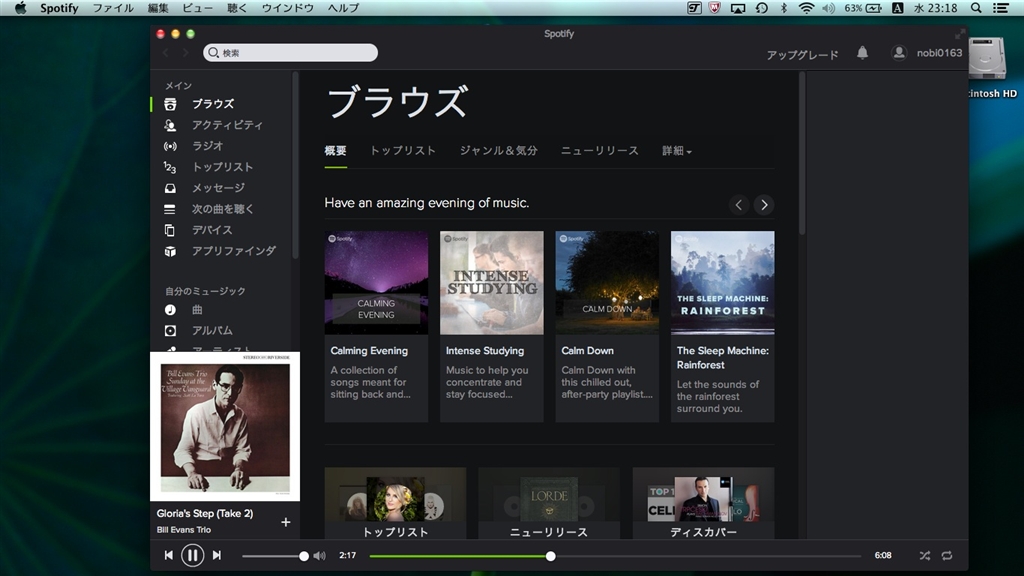Click the user profile avatar icon
This screenshot has width=1024, height=576.
899,53
